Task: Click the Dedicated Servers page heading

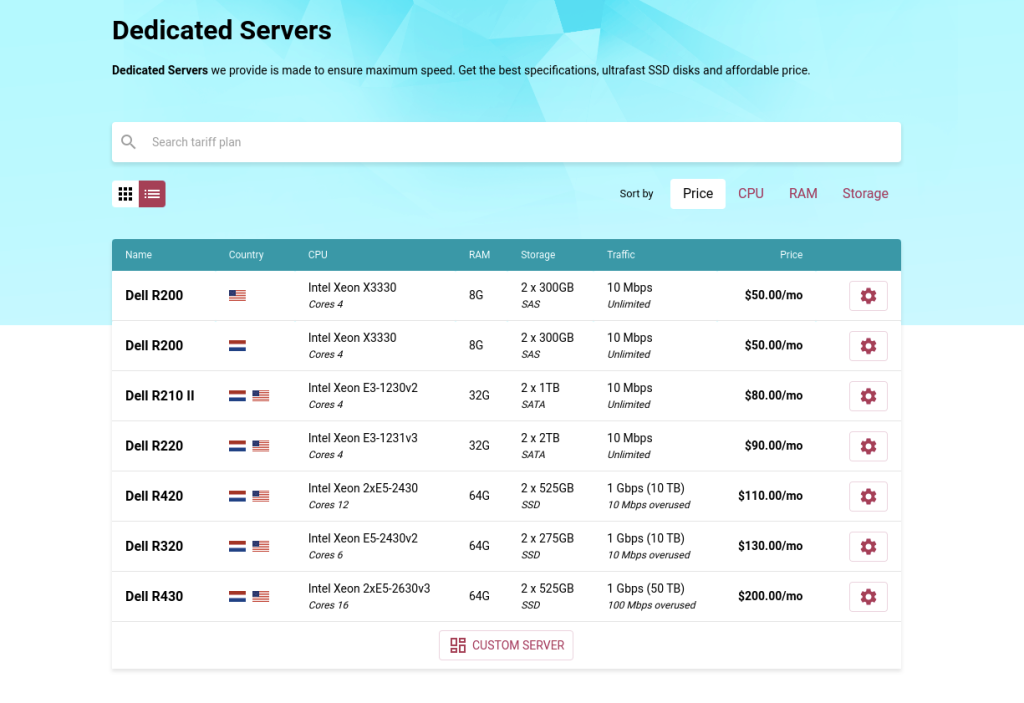Action: pyautogui.click(x=221, y=30)
